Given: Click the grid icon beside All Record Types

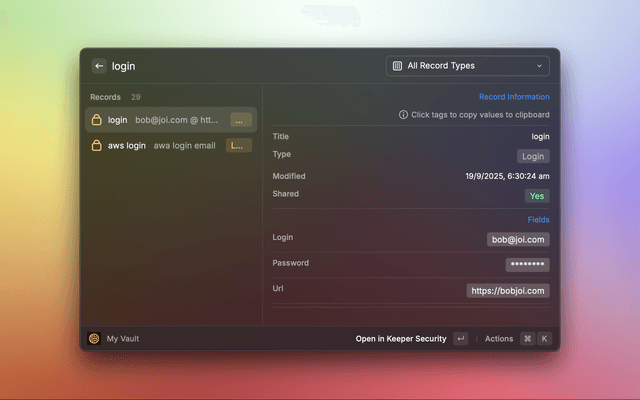Looking at the screenshot, I should 398,66.
